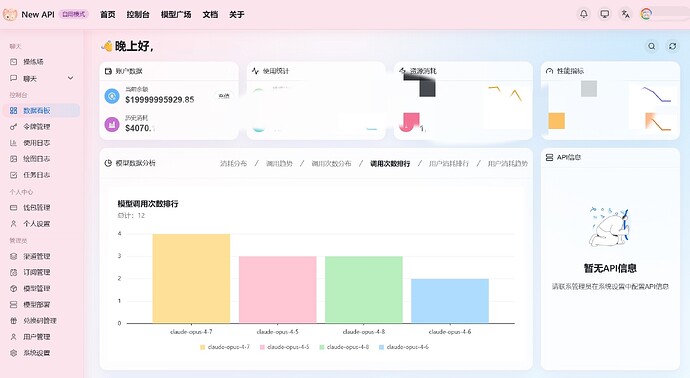Open the language switcher icon

click(625, 14)
